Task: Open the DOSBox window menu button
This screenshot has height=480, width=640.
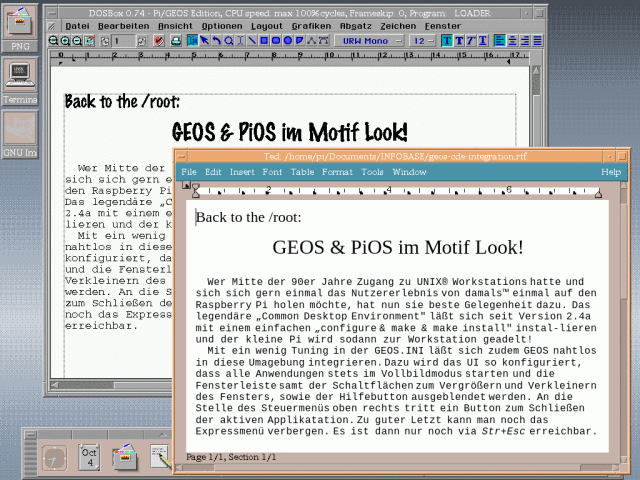Action: pyautogui.click(x=51, y=13)
